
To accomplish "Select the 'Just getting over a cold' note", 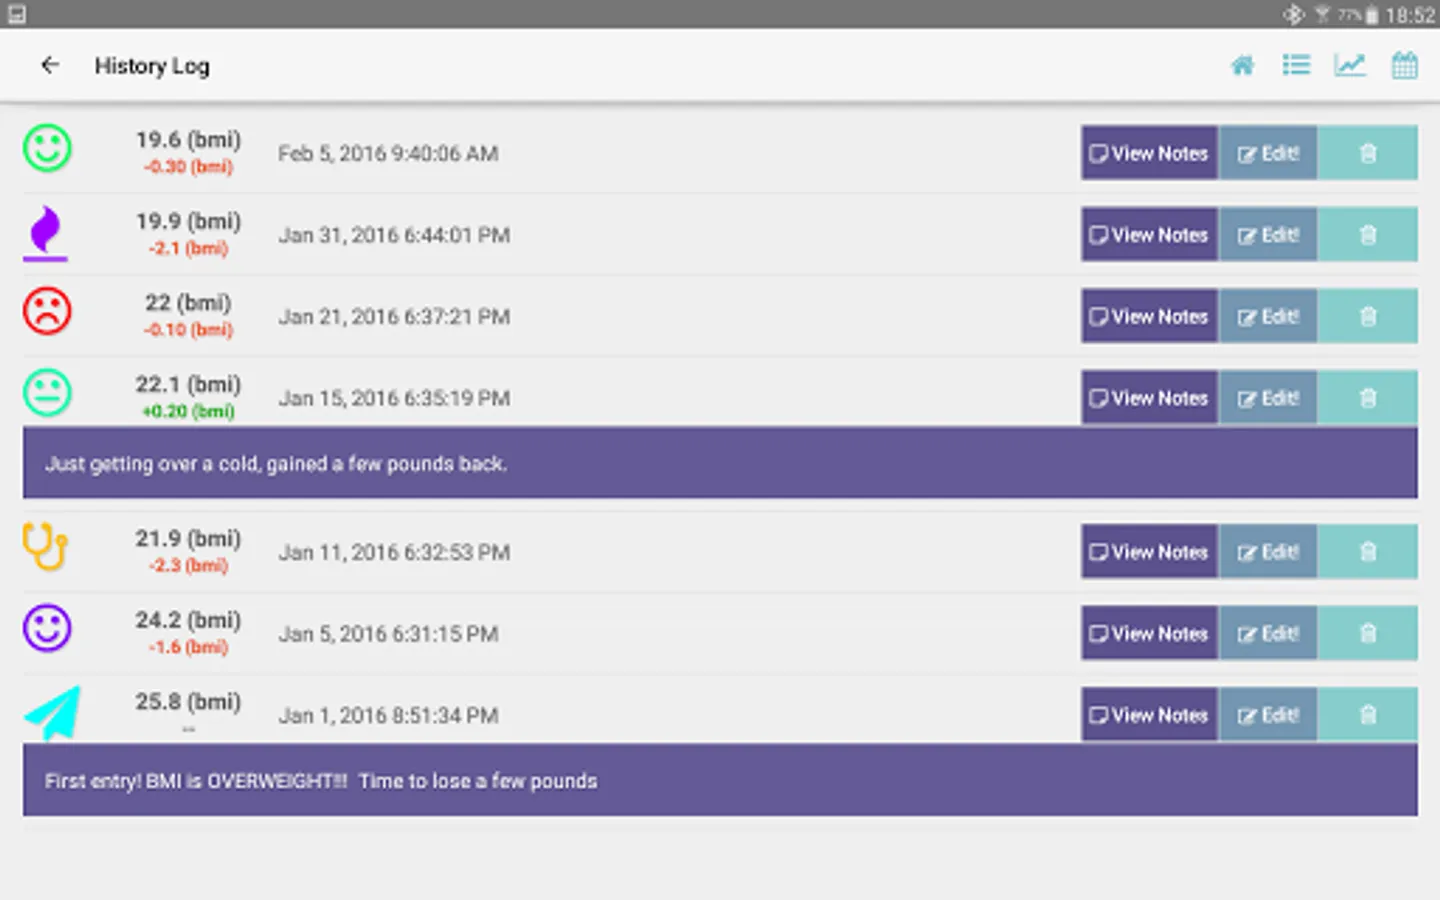I will pyautogui.click(x=276, y=464).
